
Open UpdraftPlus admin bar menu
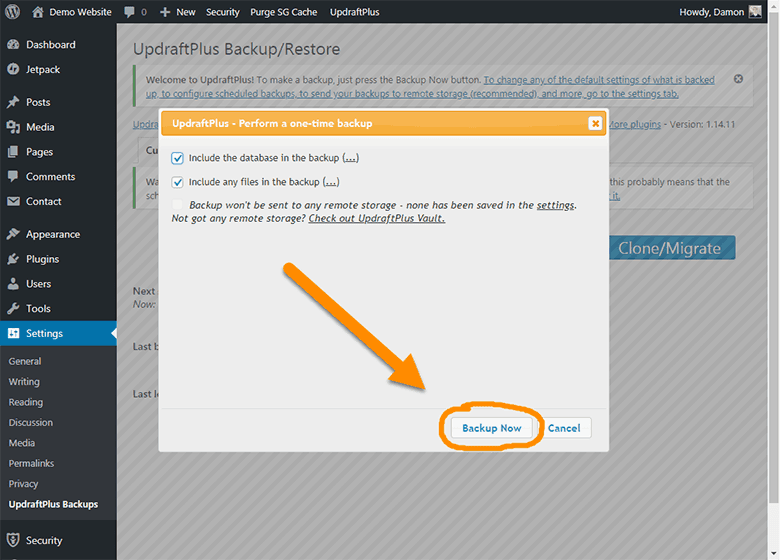pyautogui.click(x=355, y=12)
